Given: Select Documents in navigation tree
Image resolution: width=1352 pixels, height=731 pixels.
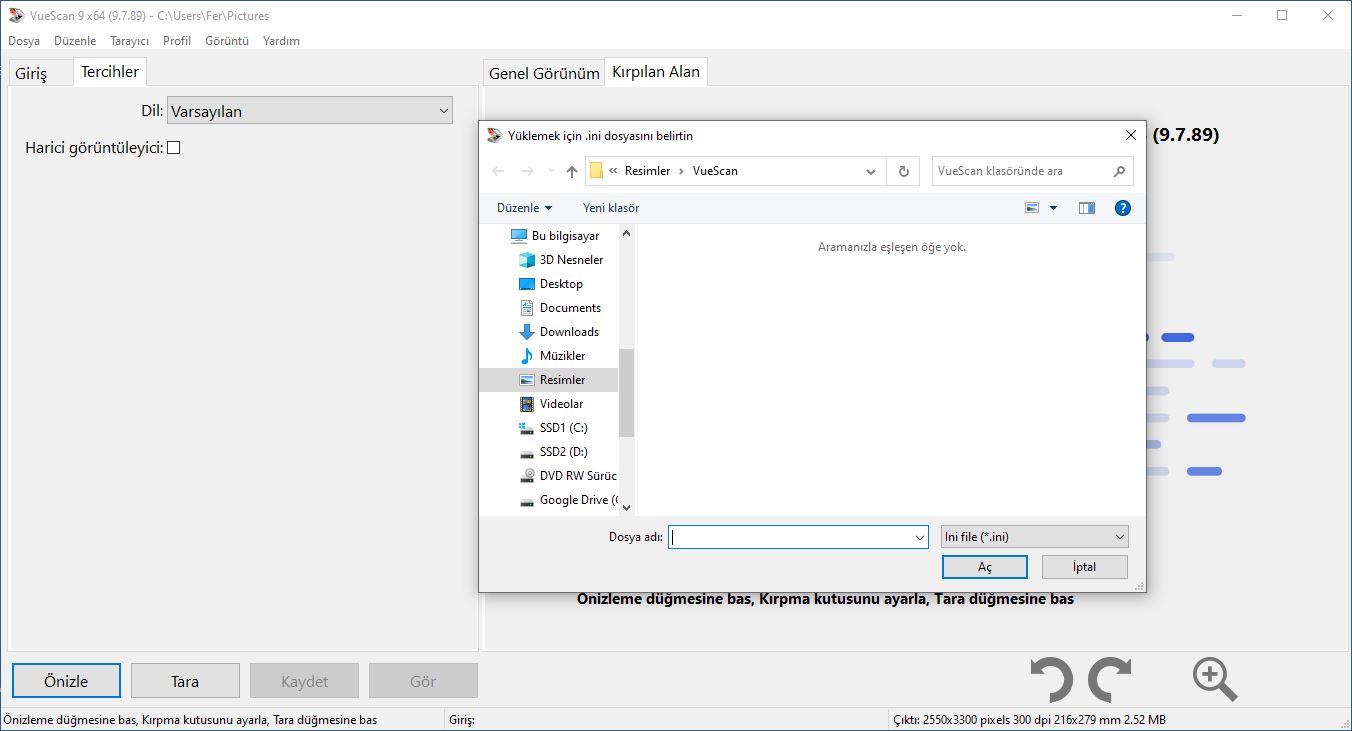Looking at the screenshot, I should (570, 308).
